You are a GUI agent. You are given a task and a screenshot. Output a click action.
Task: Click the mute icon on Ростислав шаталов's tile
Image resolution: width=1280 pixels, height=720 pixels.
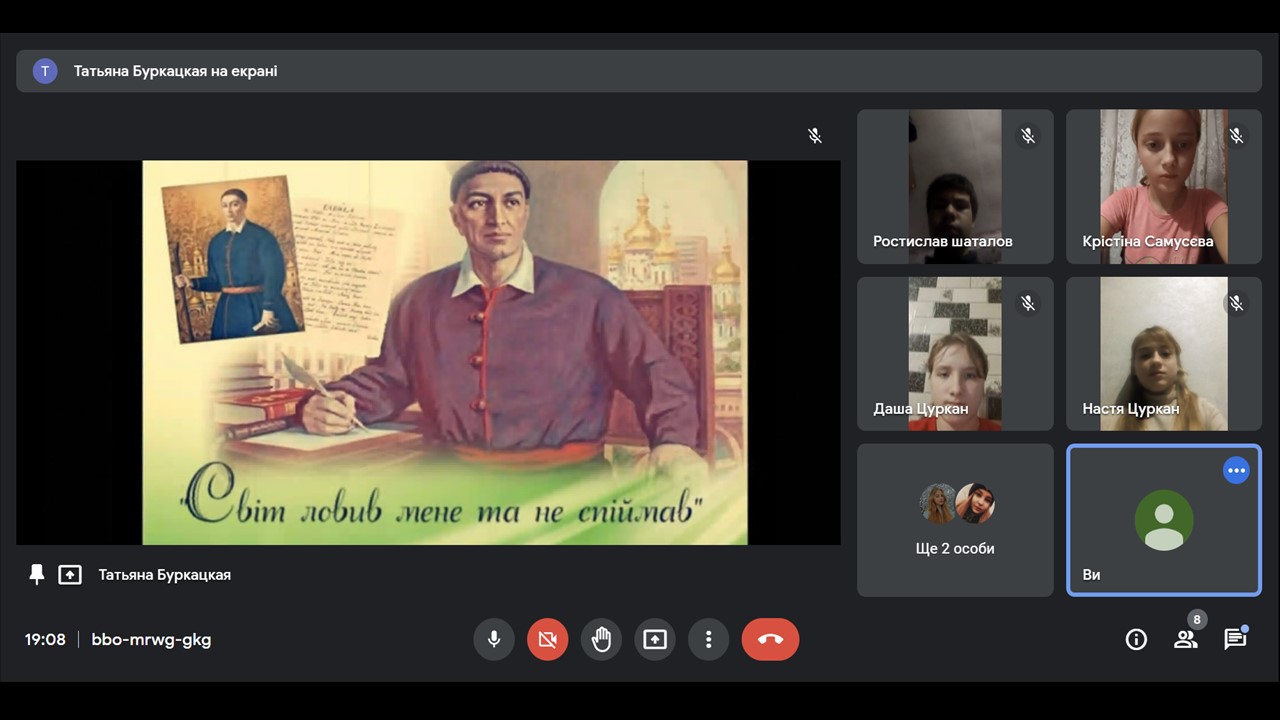click(1027, 135)
